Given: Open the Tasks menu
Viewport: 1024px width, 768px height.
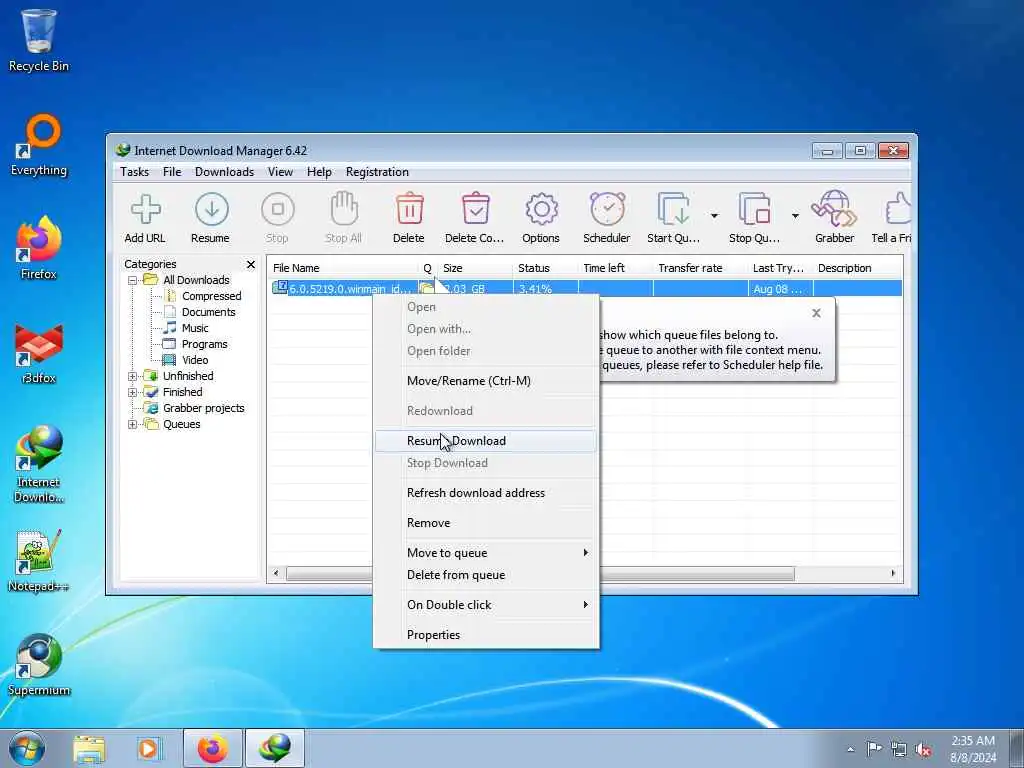Looking at the screenshot, I should pos(135,172).
